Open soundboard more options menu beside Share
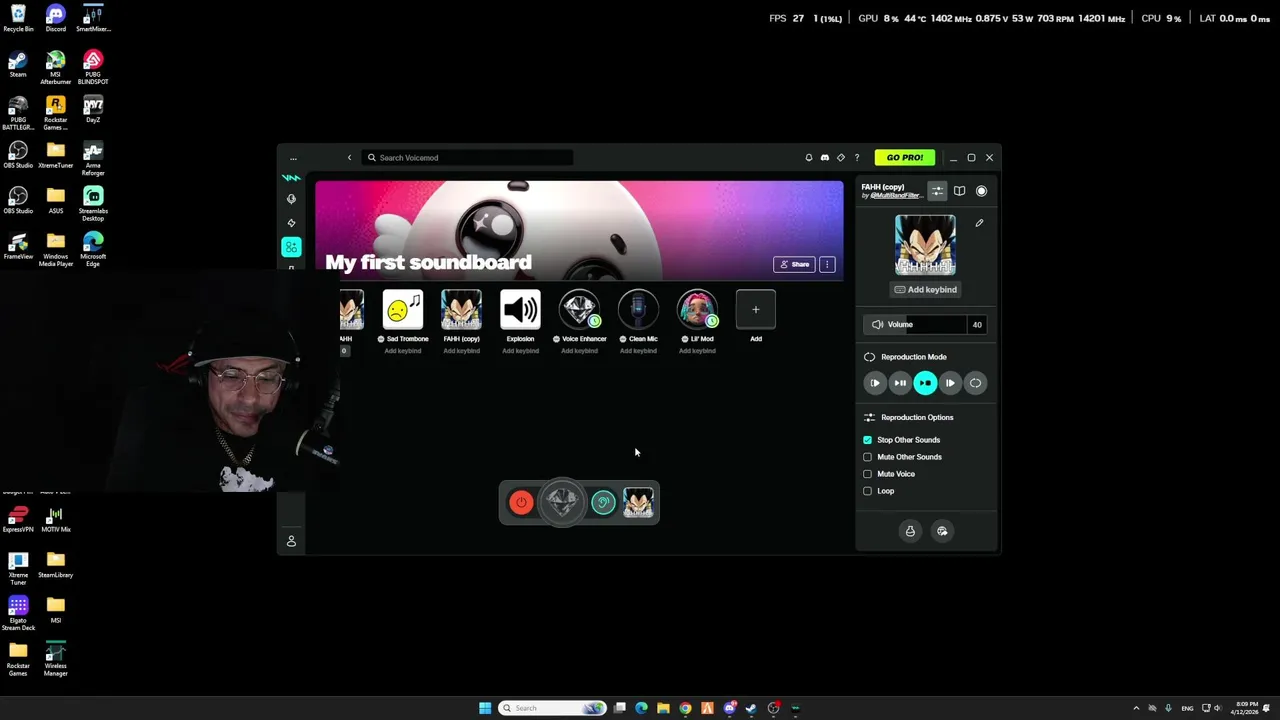 [827, 265]
